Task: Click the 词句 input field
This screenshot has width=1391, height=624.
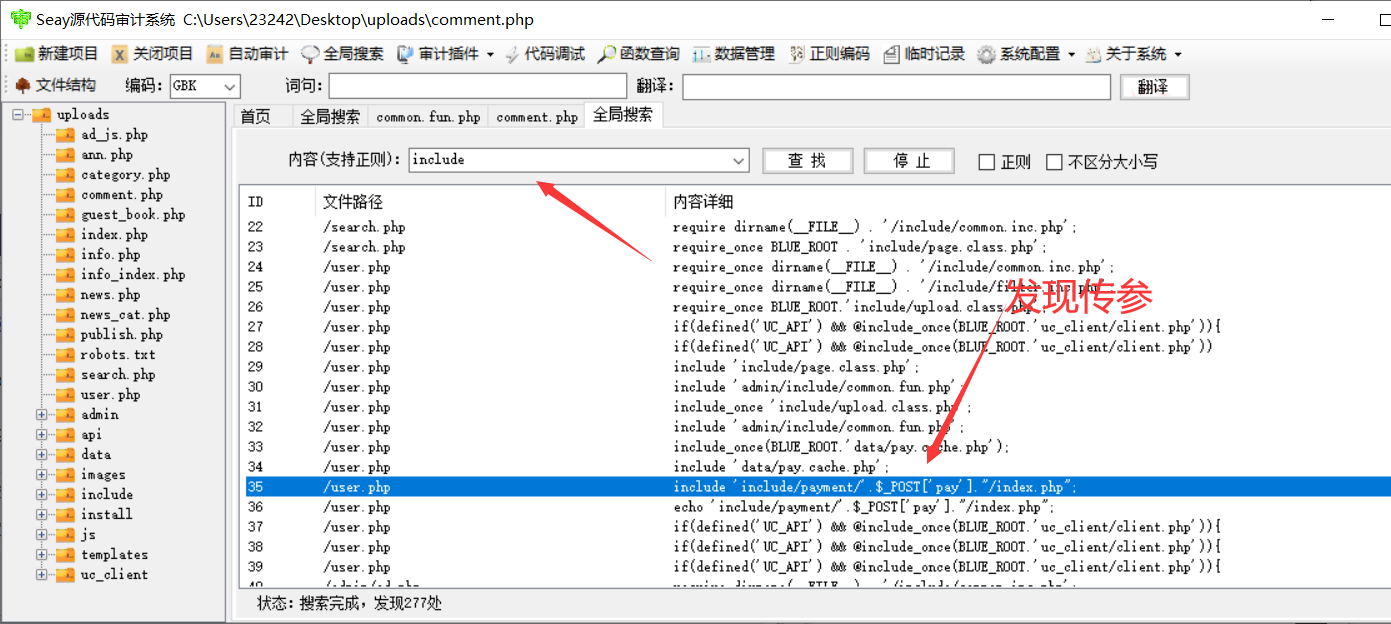Action: point(477,87)
